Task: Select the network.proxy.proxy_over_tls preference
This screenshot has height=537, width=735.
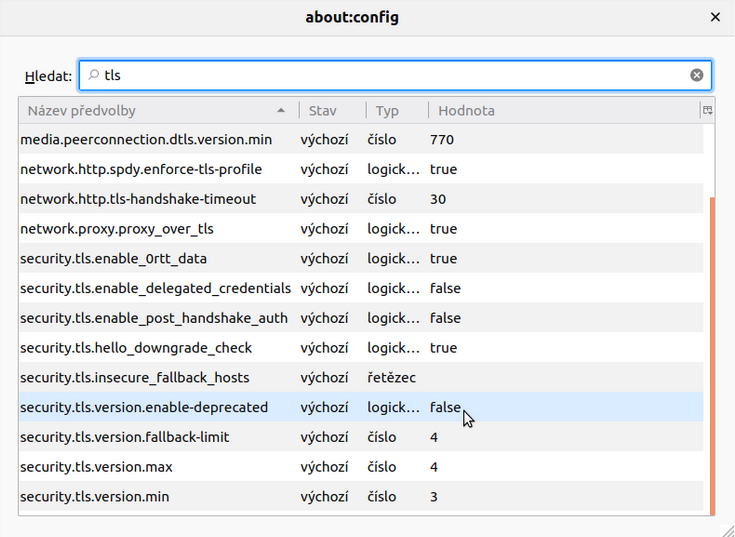Action: pyautogui.click(x=117, y=229)
